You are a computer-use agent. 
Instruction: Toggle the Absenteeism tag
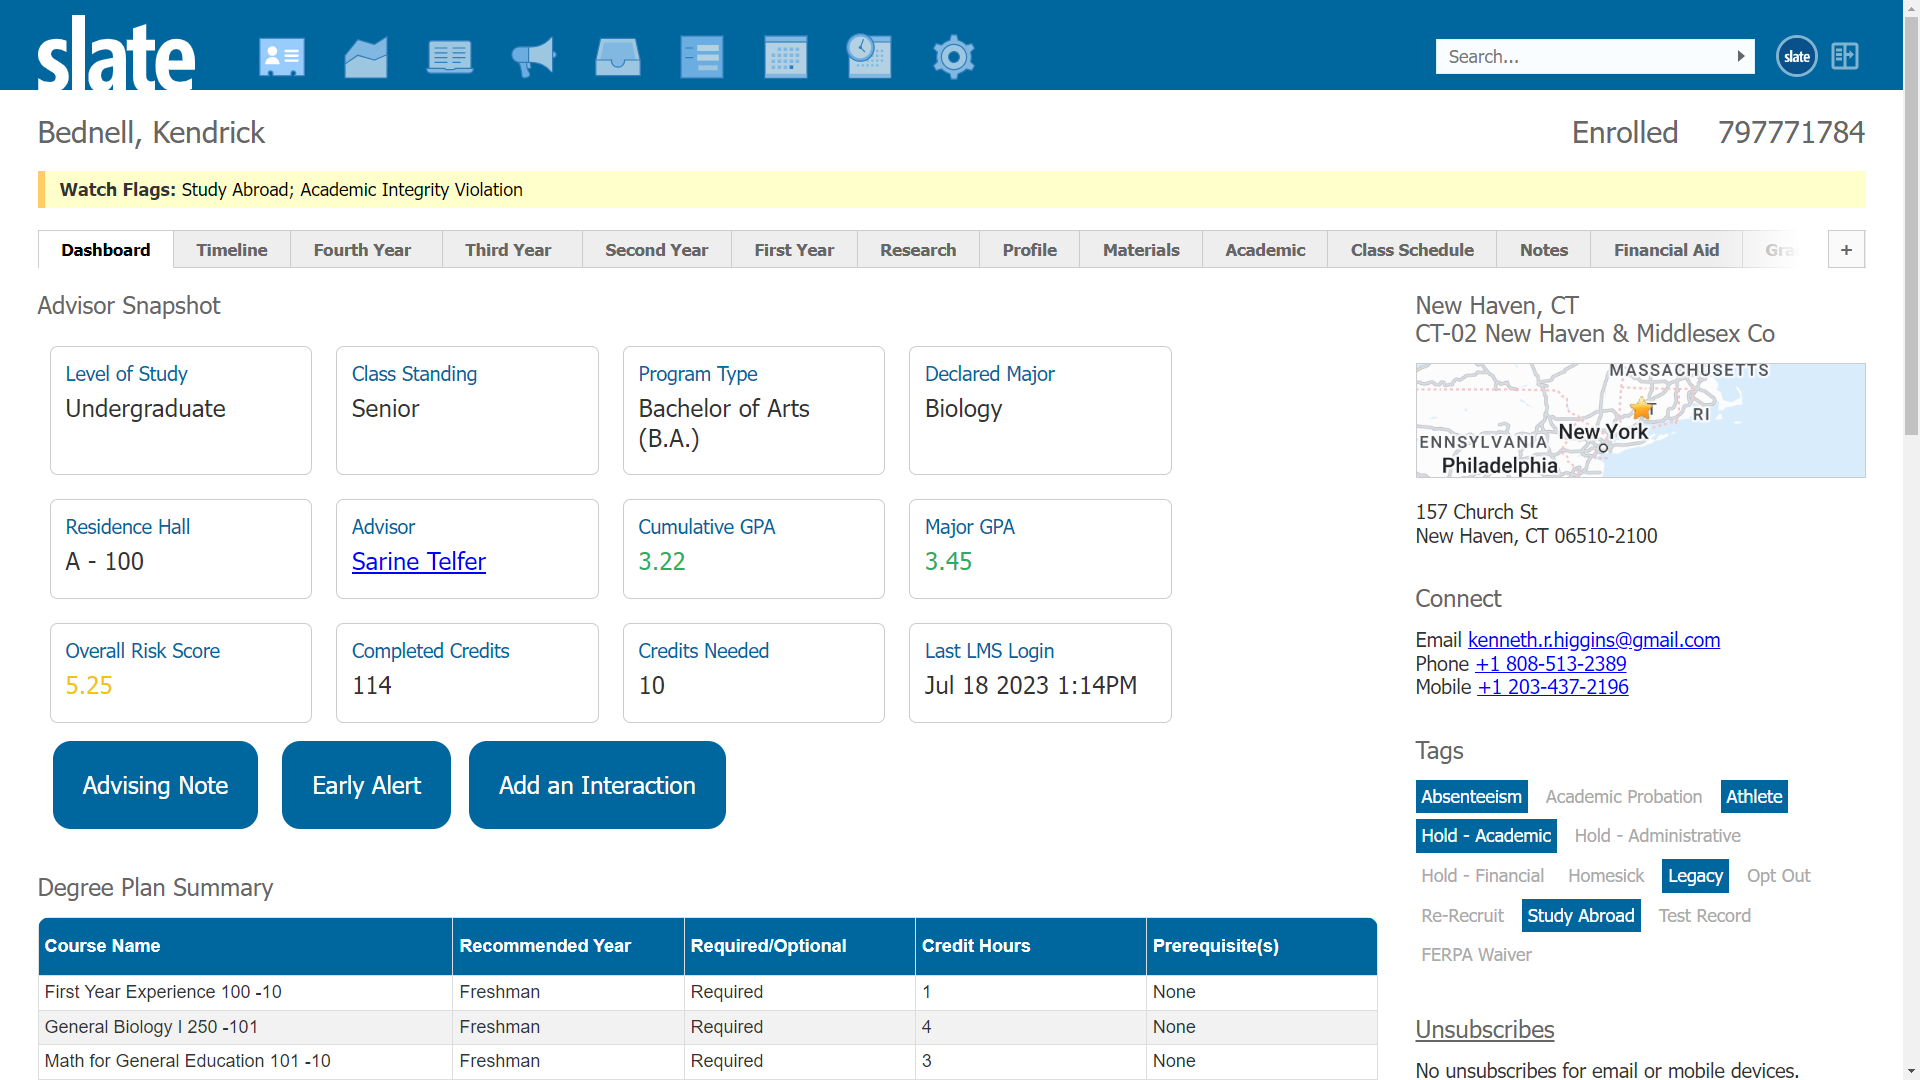1471,797
